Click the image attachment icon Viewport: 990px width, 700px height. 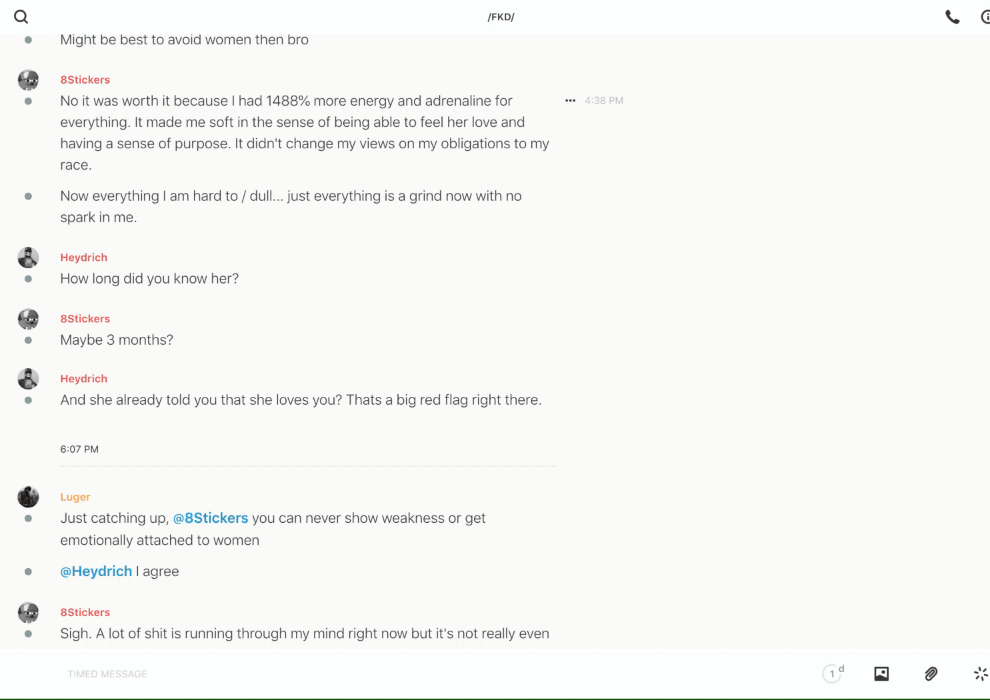tap(881, 674)
